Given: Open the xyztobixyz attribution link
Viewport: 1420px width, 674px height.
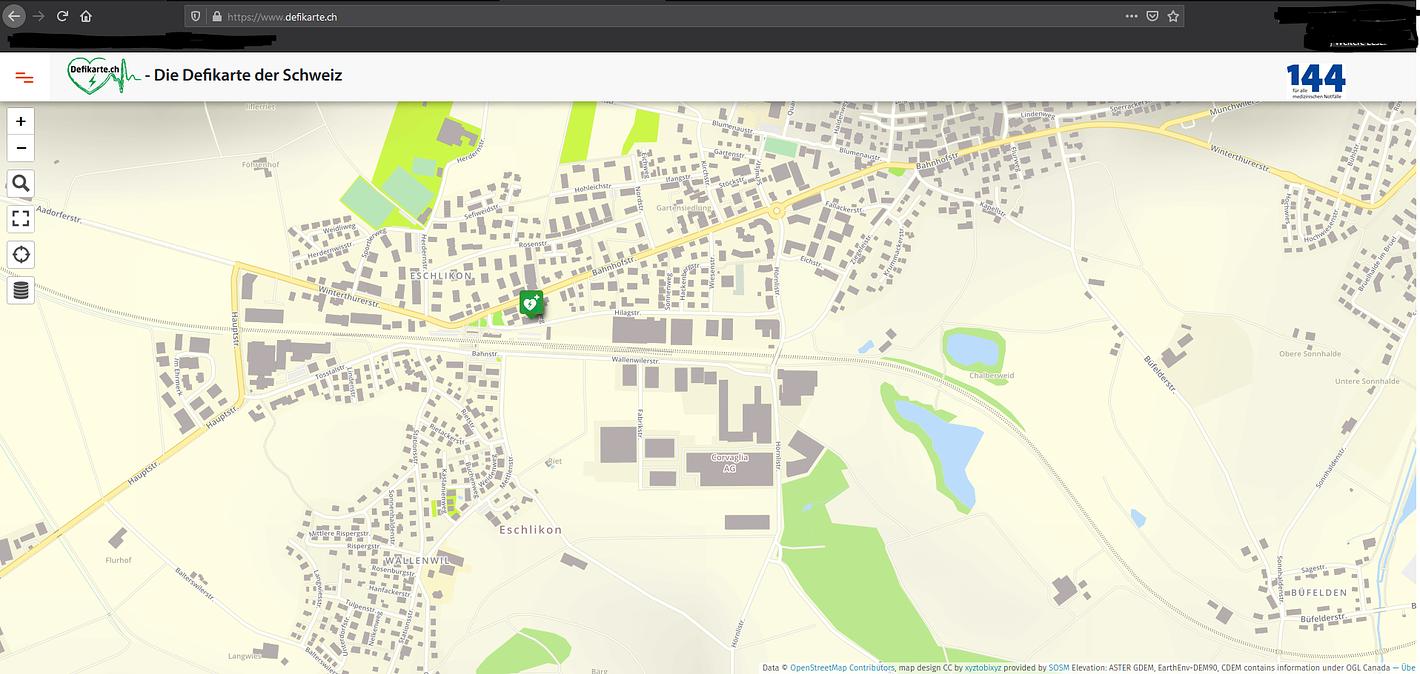Looking at the screenshot, I should [987, 668].
